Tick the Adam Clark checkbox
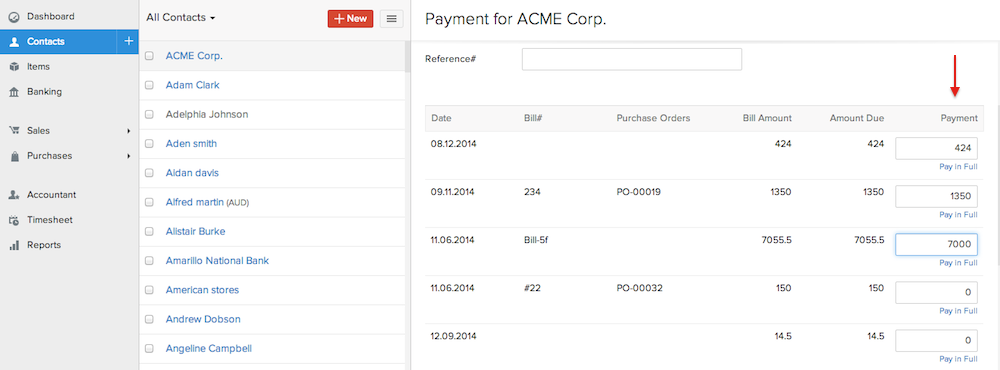 coord(149,85)
